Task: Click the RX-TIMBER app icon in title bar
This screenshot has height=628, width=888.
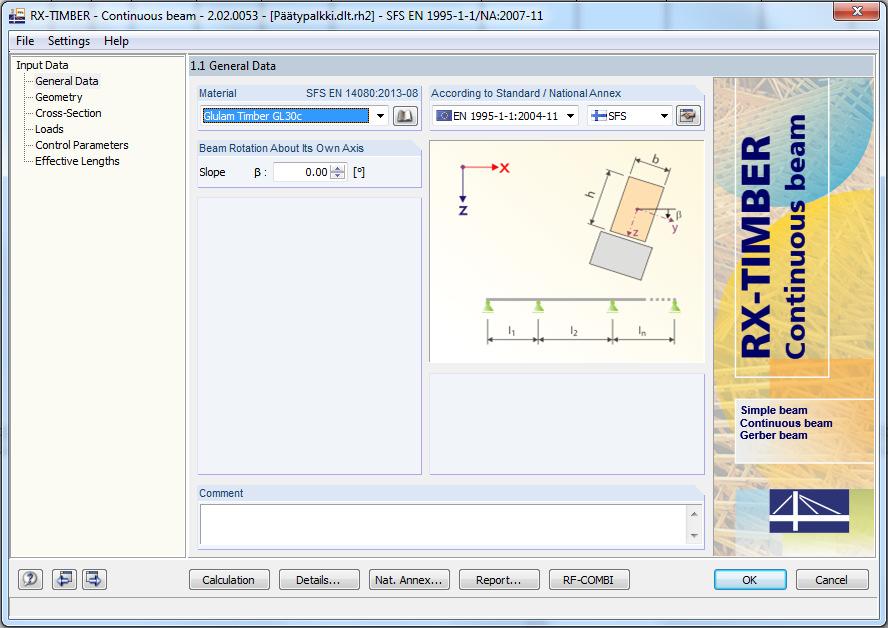Action: click(17, 15)
